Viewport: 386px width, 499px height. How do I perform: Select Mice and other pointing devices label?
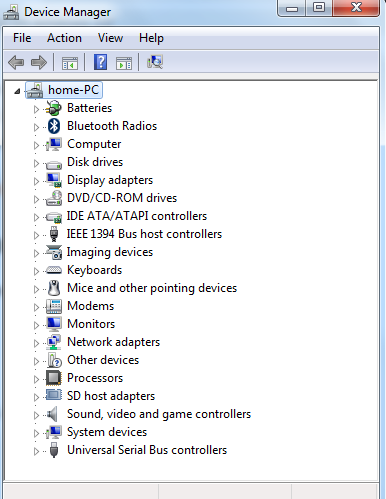tap(152, 288)
